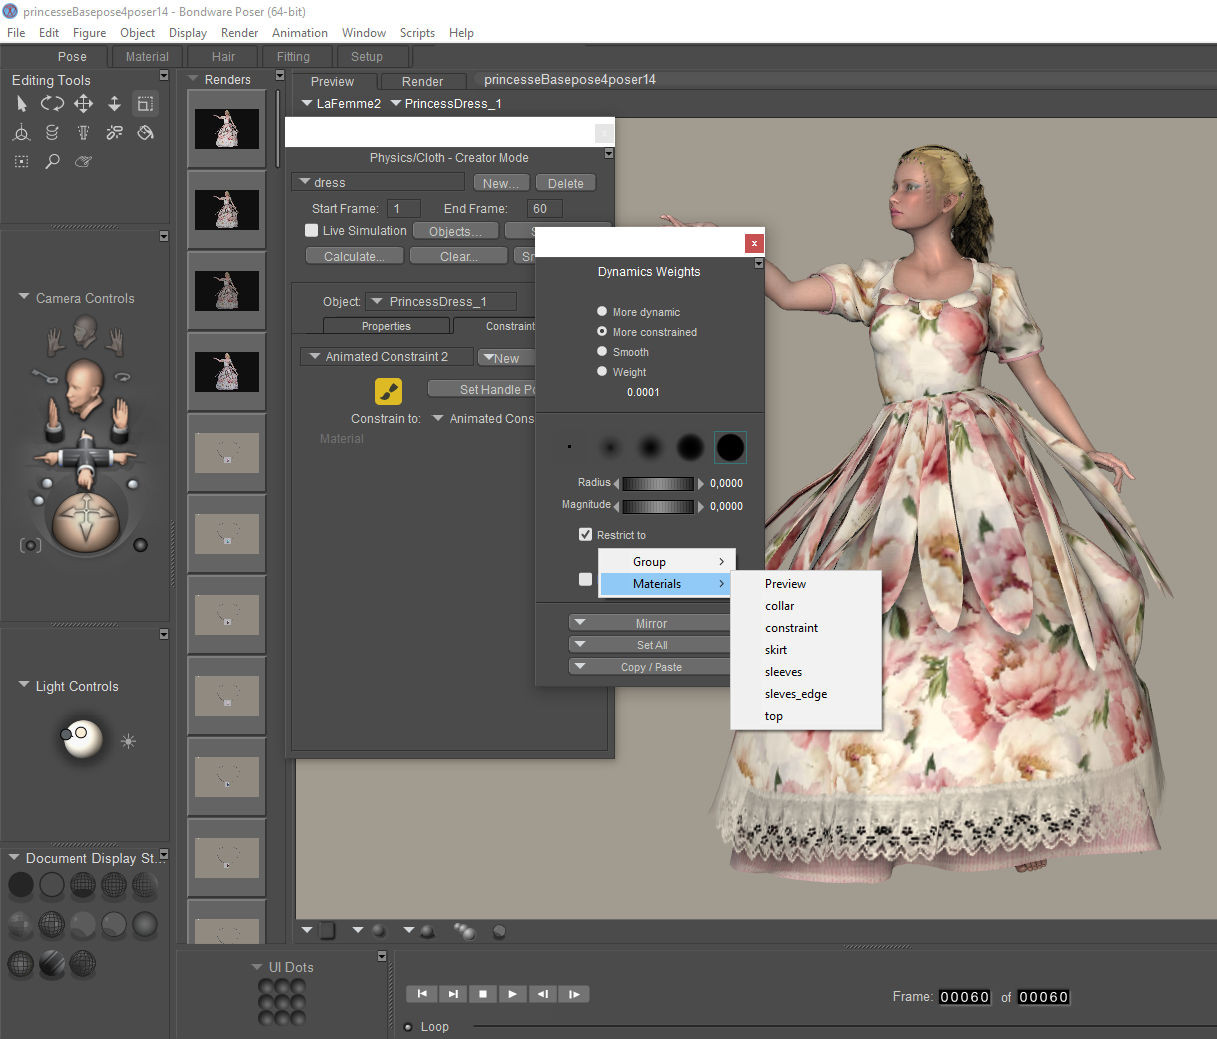Enable the Live Simulation checkbox

click(311, 230)
